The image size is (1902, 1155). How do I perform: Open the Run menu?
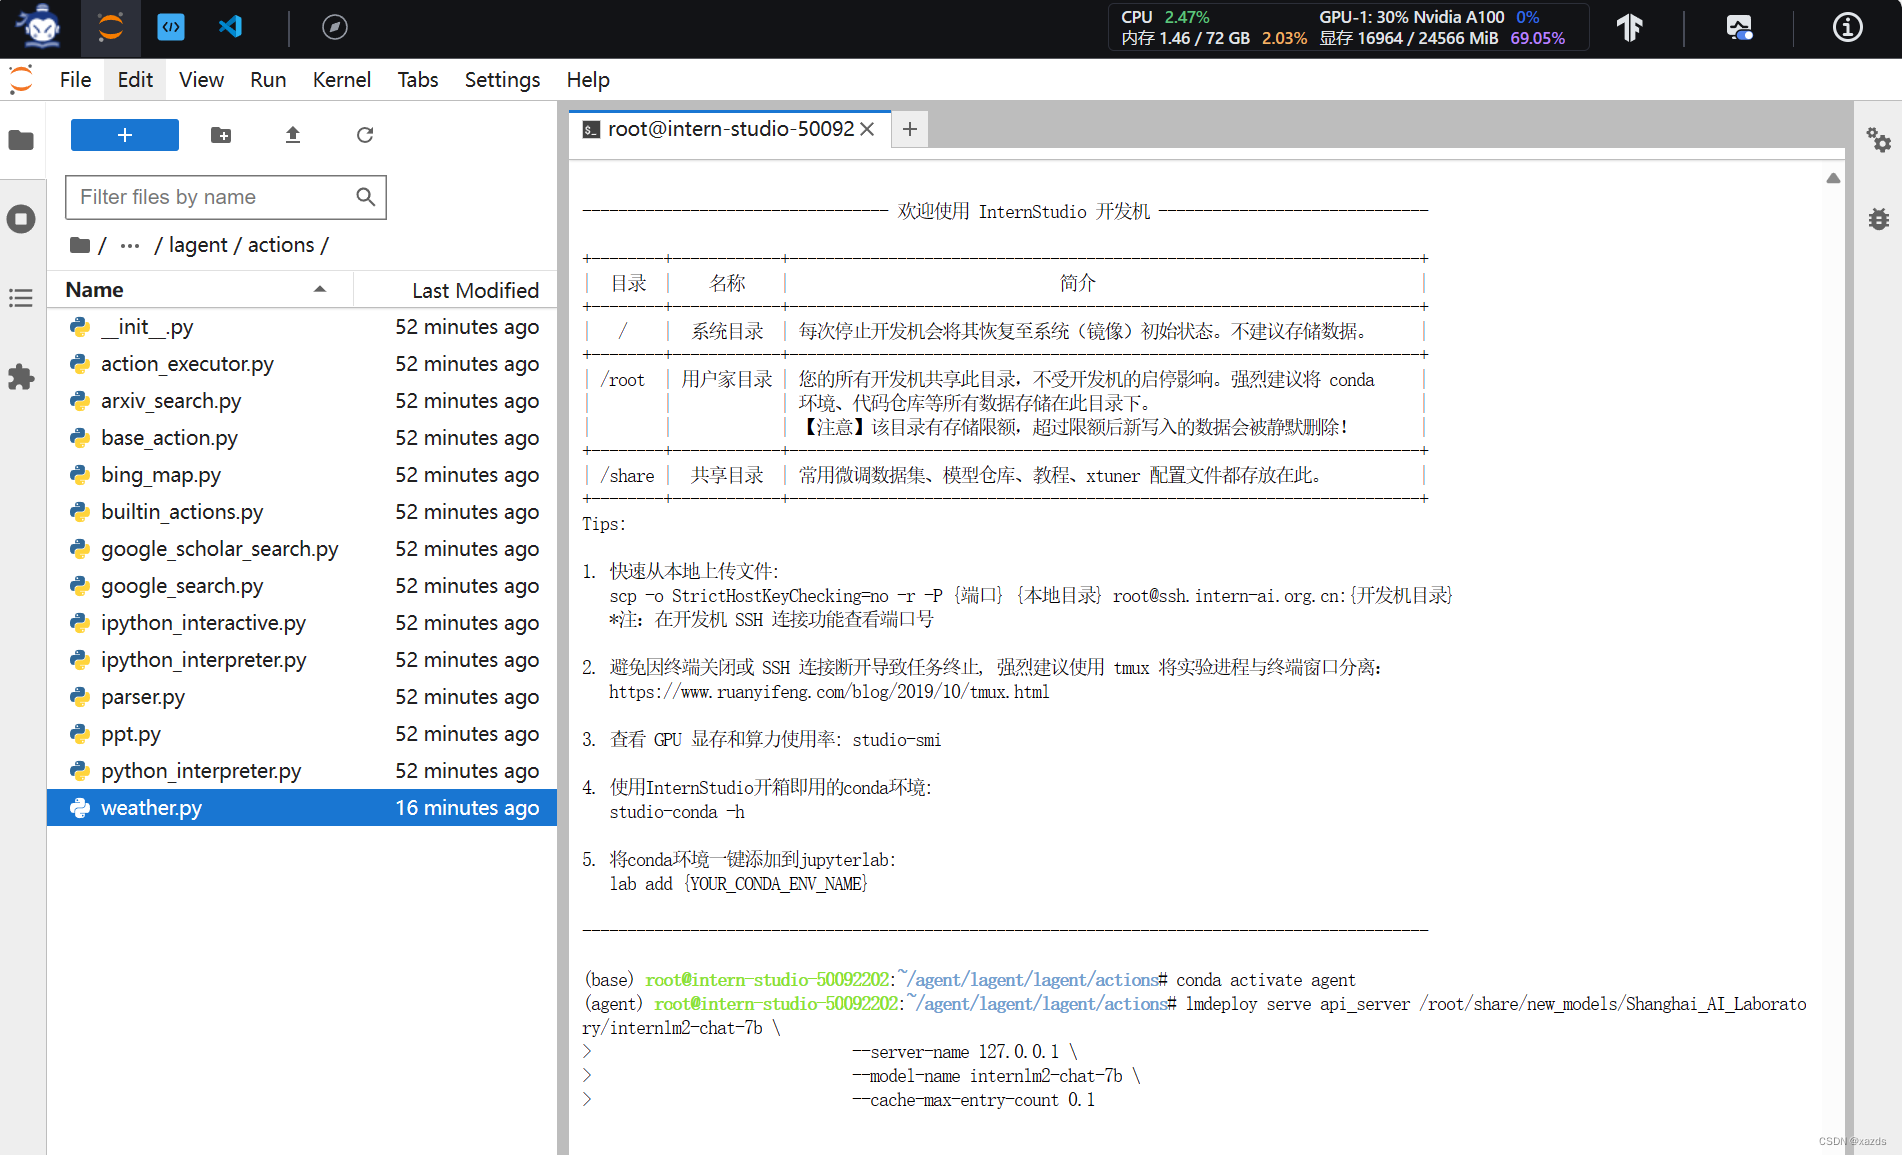(x=268, y=80)
